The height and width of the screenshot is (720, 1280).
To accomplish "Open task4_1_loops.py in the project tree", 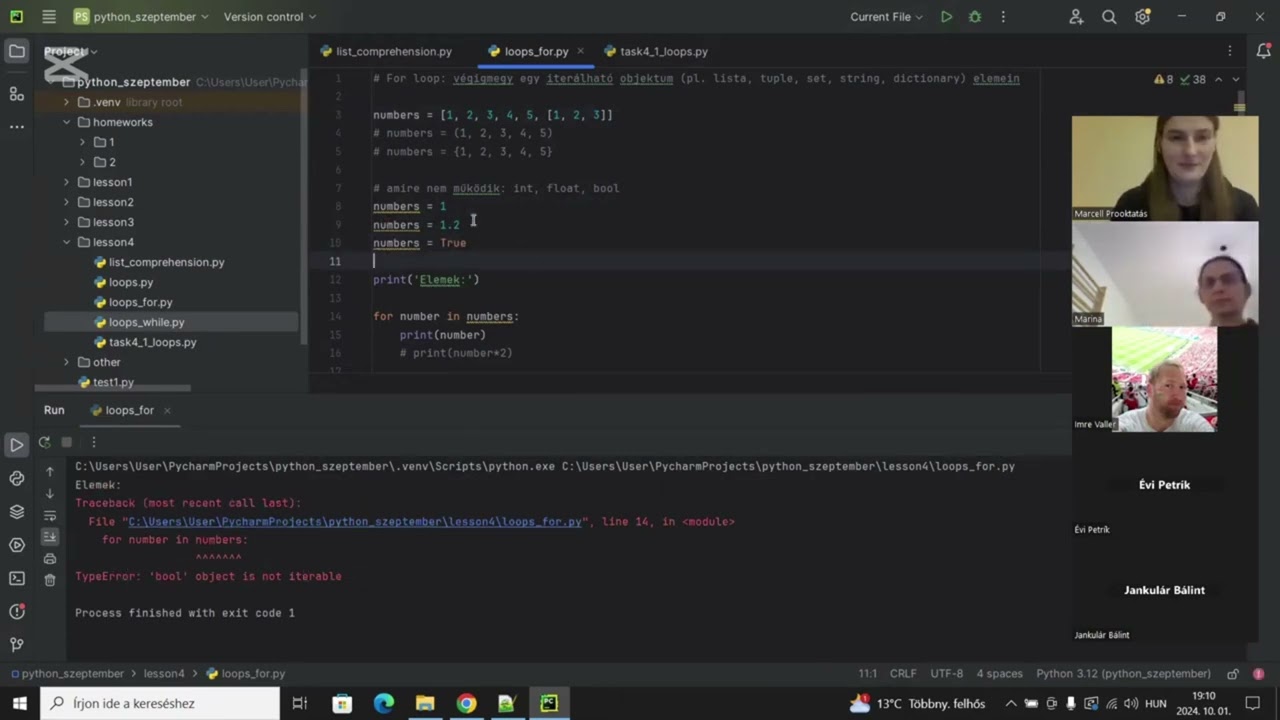I will pyautogui.click(x=152, y=342).
